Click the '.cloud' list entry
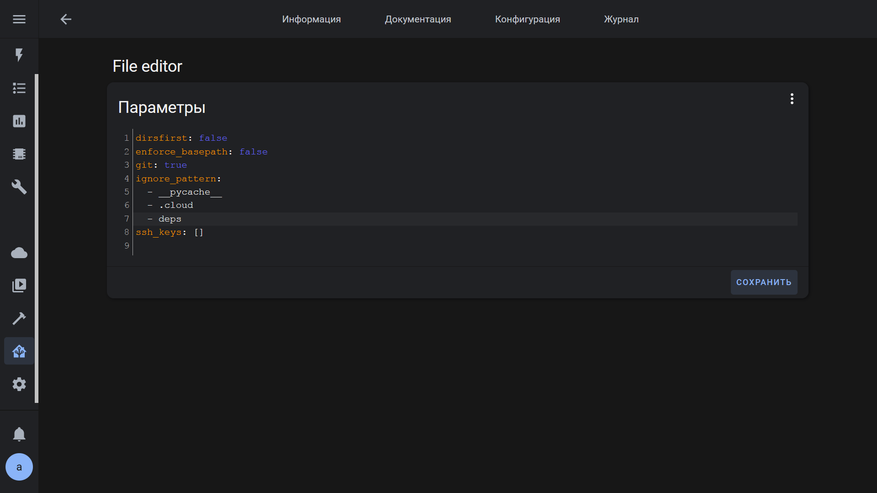 (x=176, y=205)
